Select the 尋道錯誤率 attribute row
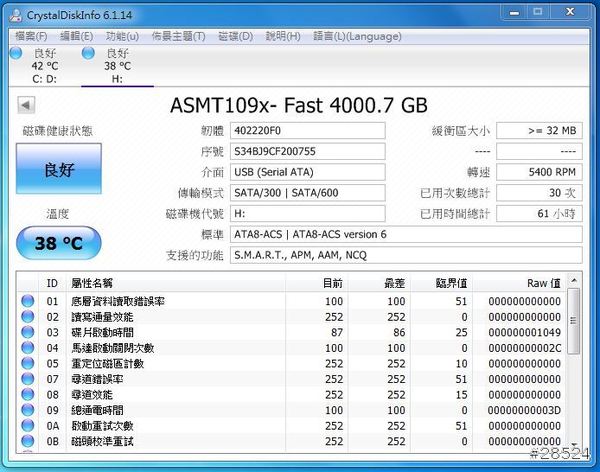Screen dimensions: 600x472 (x=292, y=379)
